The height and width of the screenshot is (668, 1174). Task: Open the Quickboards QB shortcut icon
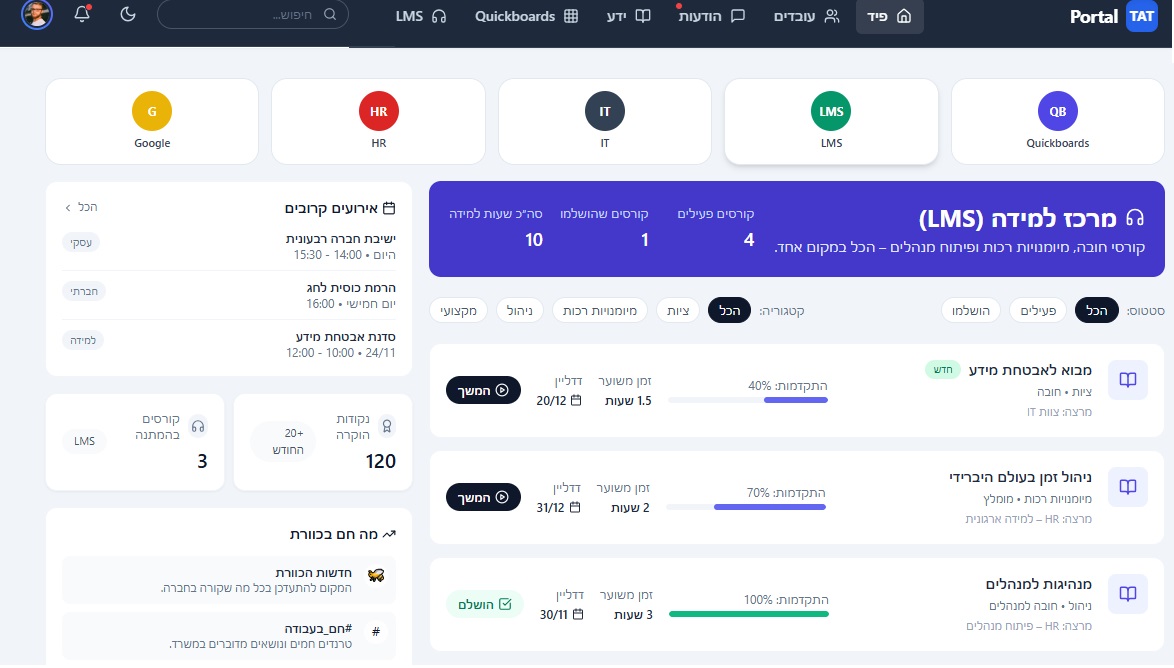click(1057, 111)
